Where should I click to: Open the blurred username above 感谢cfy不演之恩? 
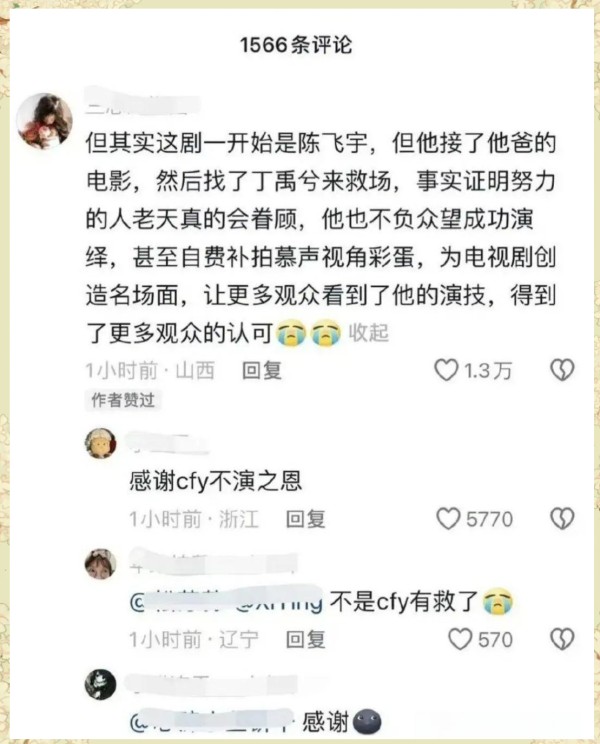tap(169, 444)
